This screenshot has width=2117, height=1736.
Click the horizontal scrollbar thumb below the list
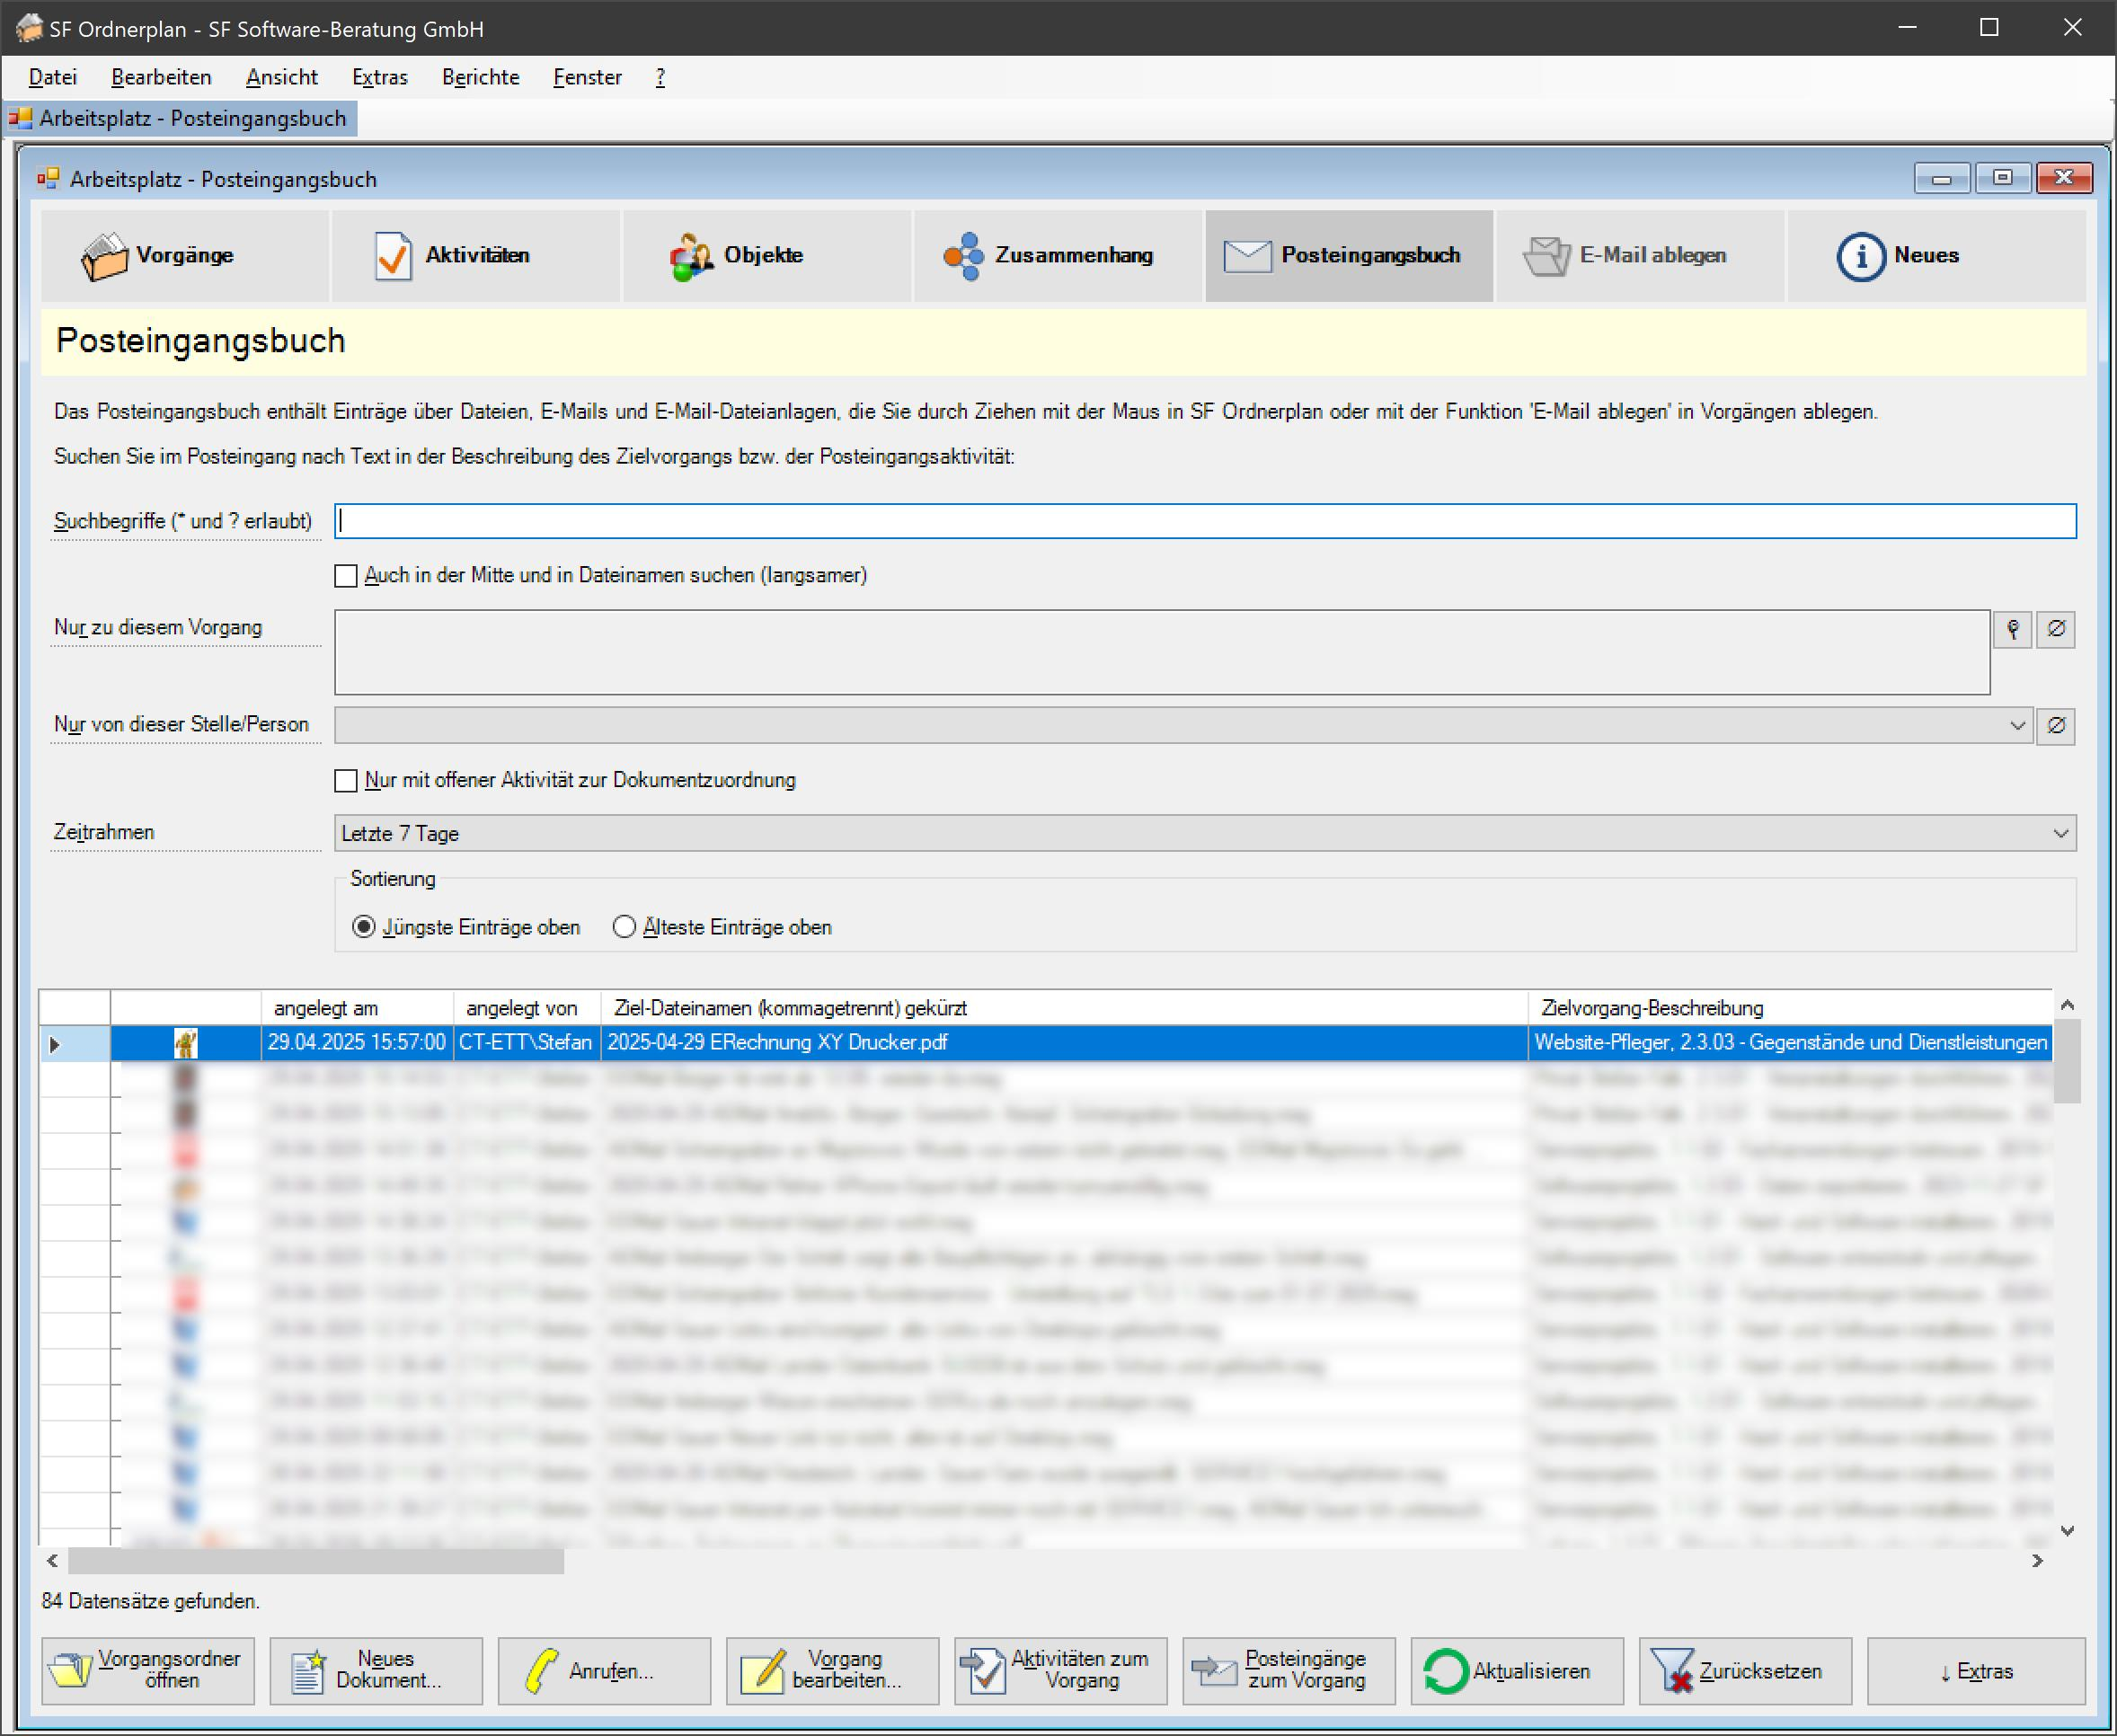315,1561
